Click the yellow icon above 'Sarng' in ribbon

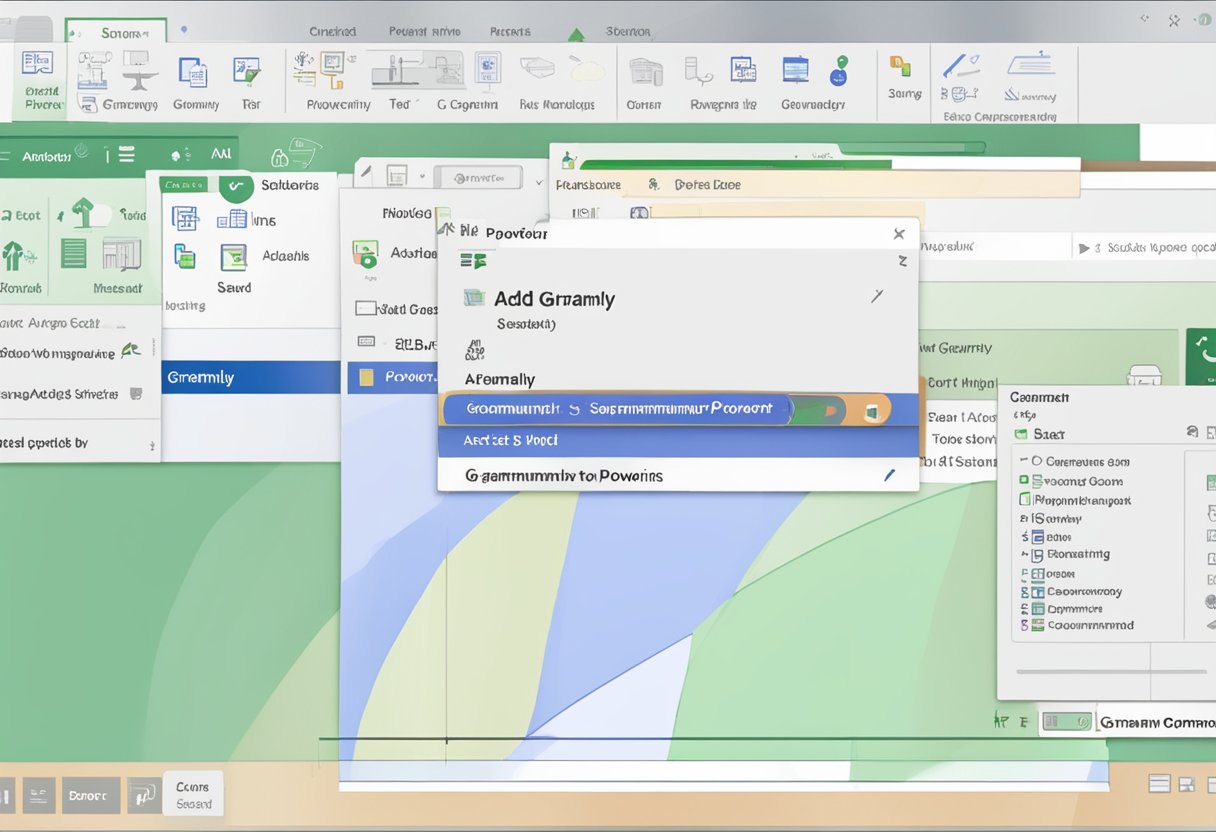[x=900, y=67]
